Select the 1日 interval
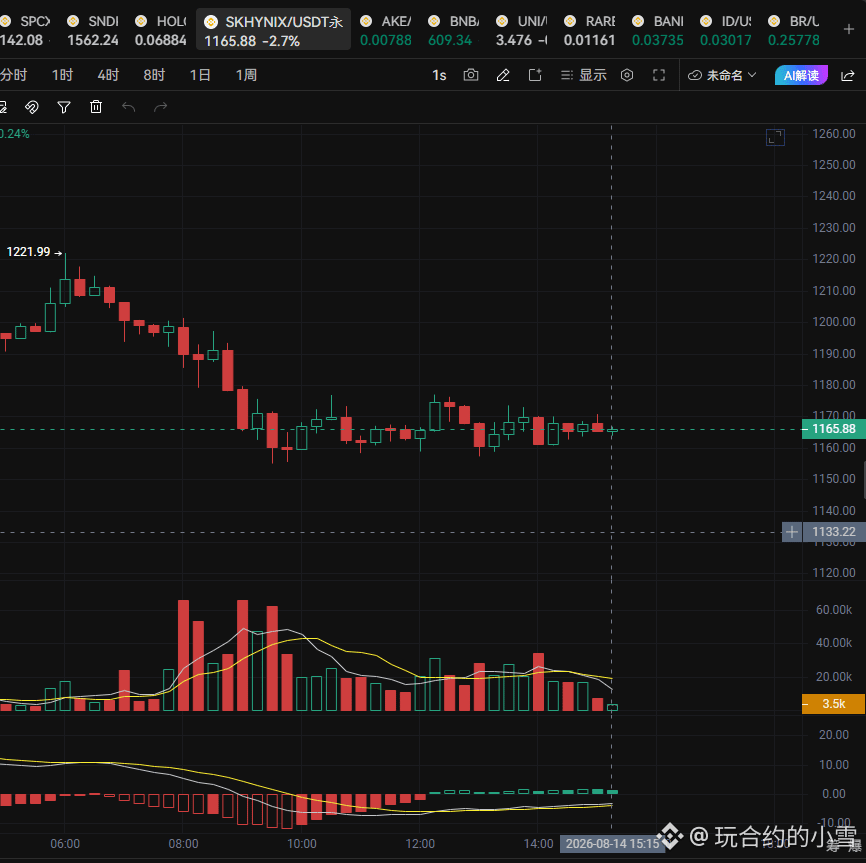 (200, 75)
